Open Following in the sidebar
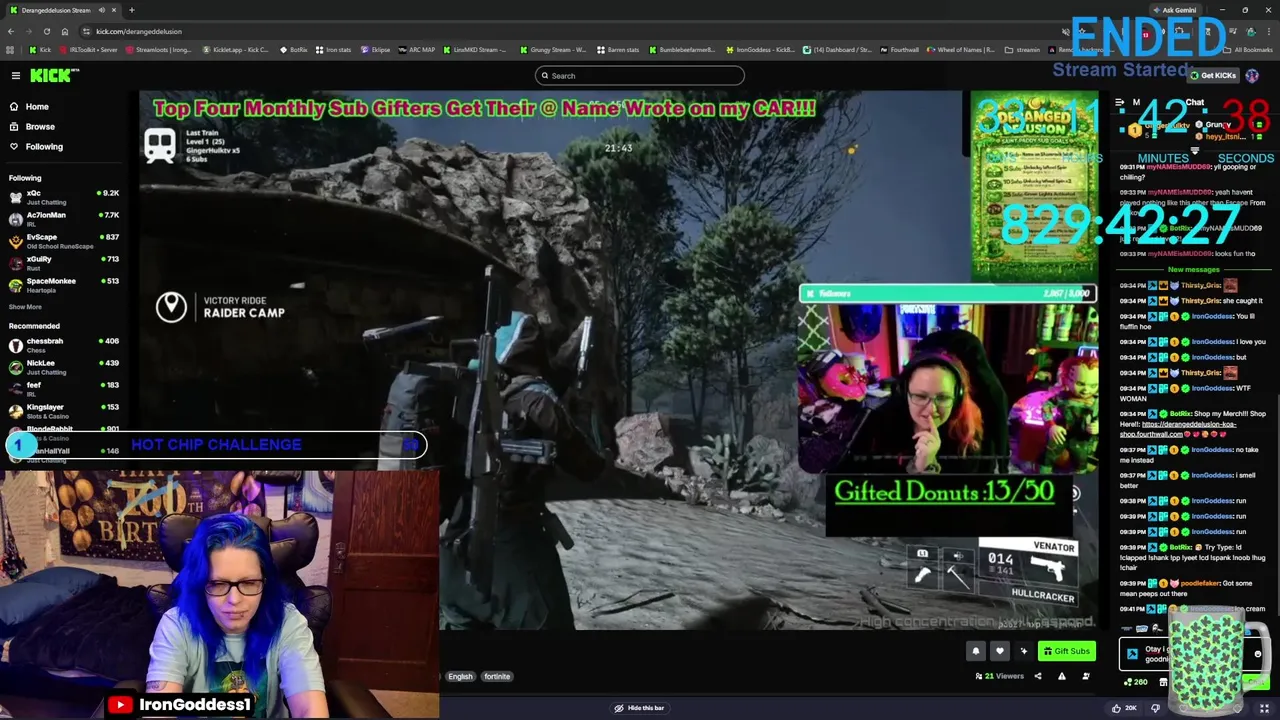This screenshot has height=720, width=1280. (44, 146)
